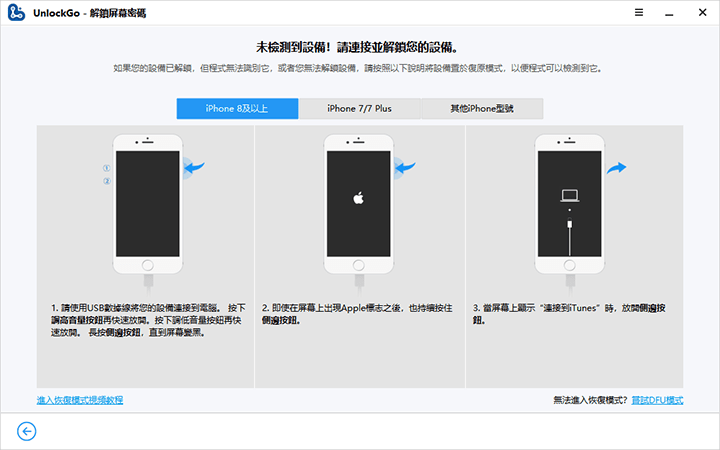Click the step 1 instruction text about USB數據線
The width and height of the screenshot is (720, 450).
point(148,320)
